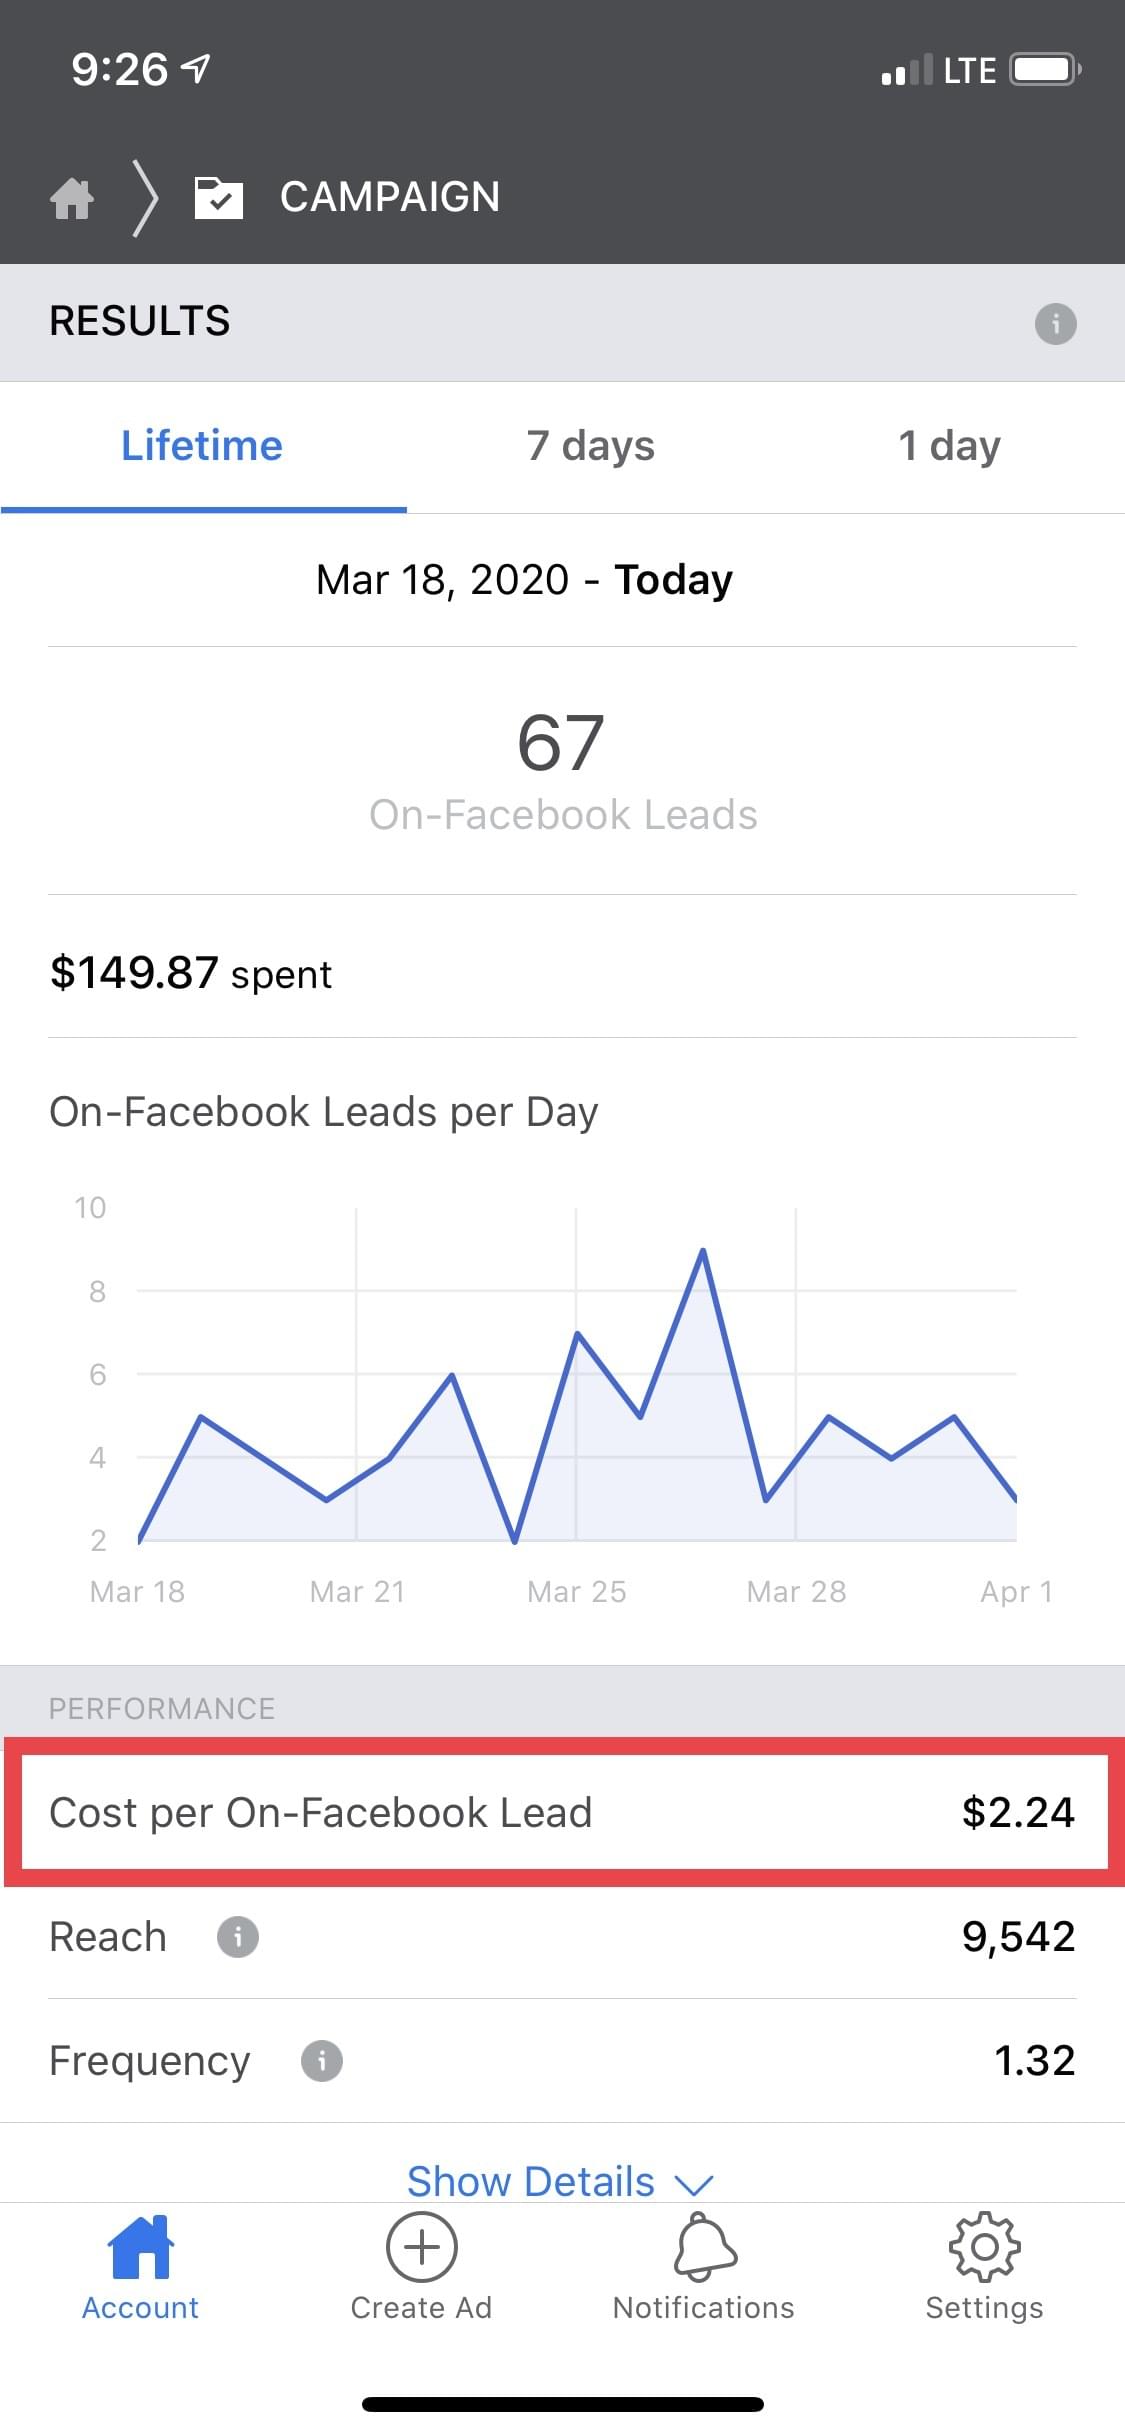Tap the home icon in breadcrumb
The image size is (1125, 2436).
72,197
